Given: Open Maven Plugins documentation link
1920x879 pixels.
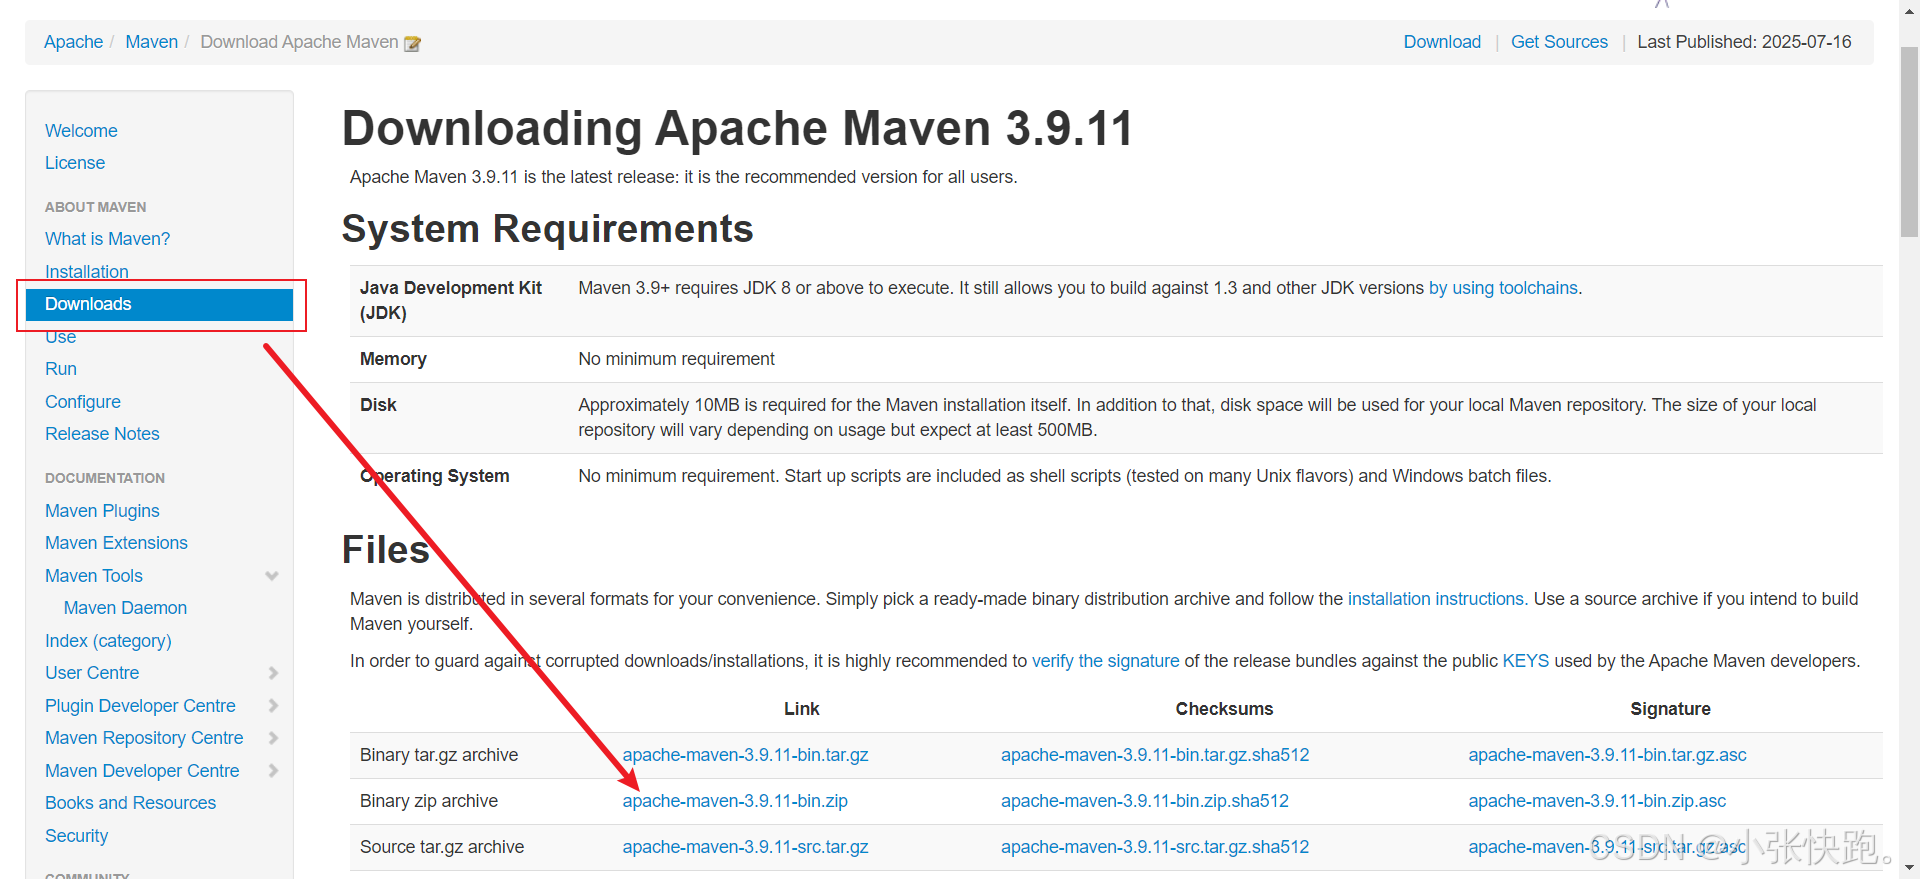Looking at the screenshot, I should click(102, 511).
